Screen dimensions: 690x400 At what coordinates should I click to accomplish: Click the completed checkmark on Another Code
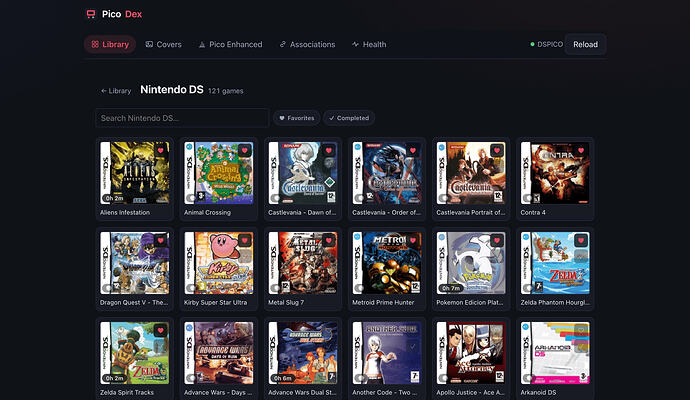[x=413, y=346]
